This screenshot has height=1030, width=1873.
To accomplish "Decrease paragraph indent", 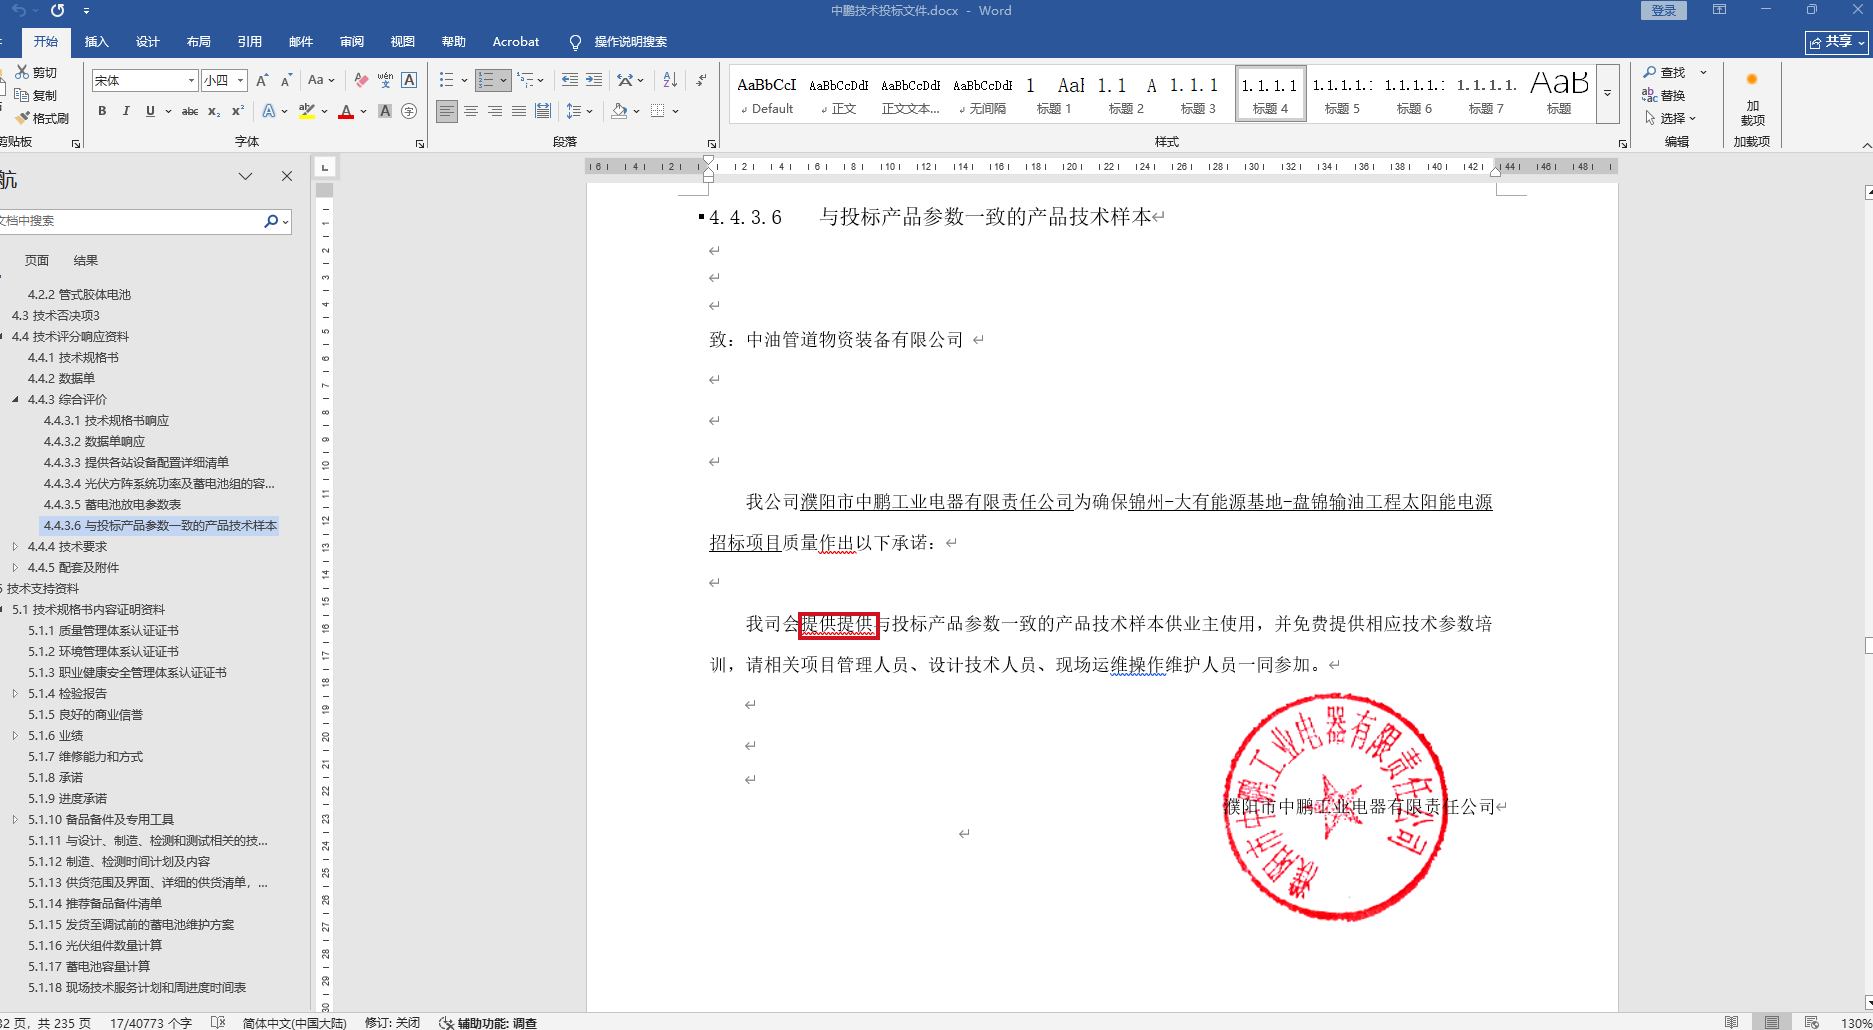I will click(x=570, y=80).
